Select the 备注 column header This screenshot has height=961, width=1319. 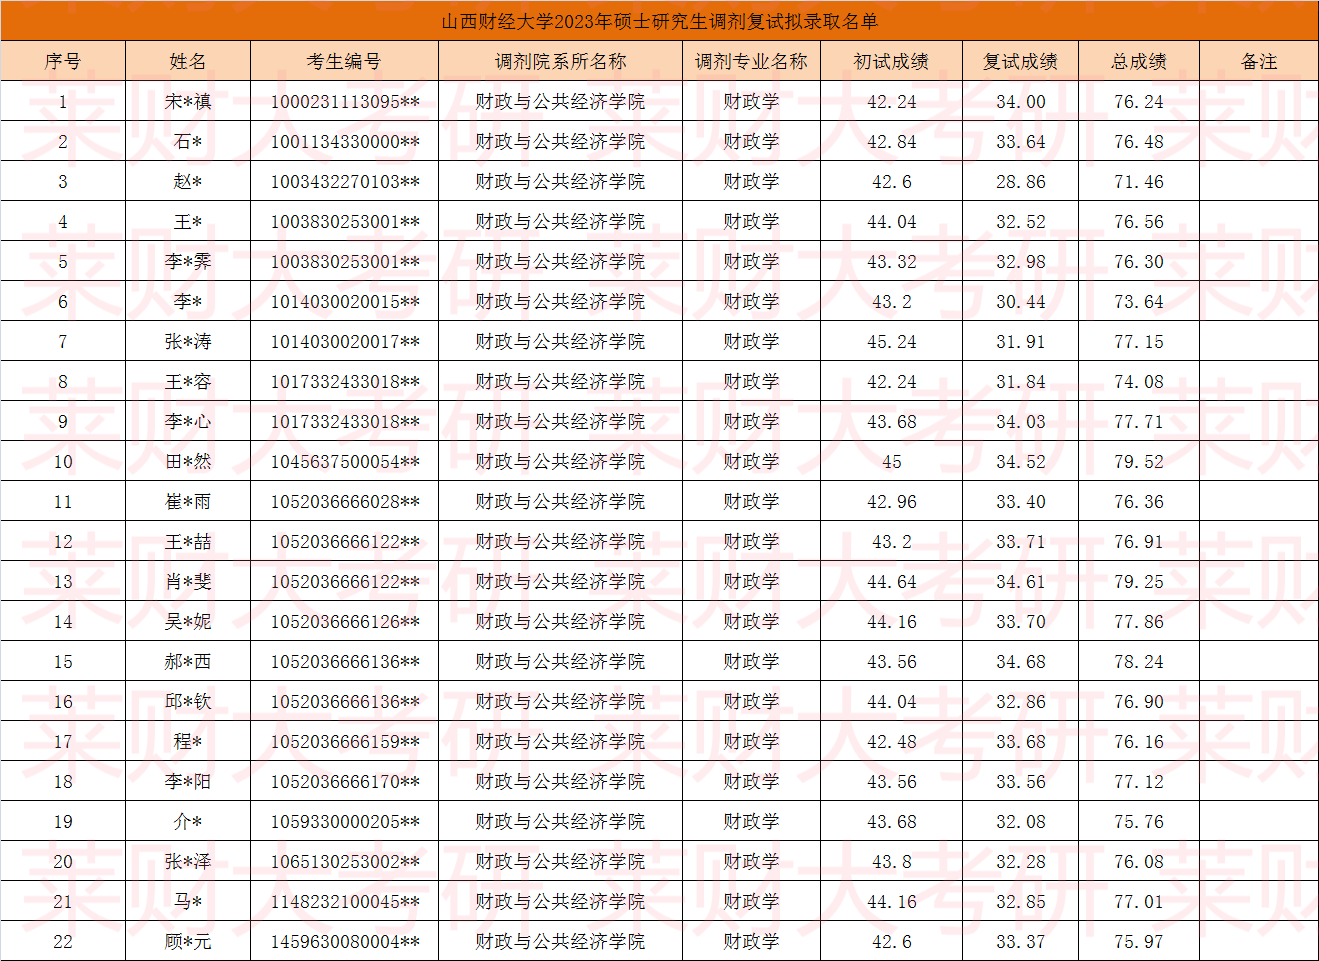[1259, 61]
